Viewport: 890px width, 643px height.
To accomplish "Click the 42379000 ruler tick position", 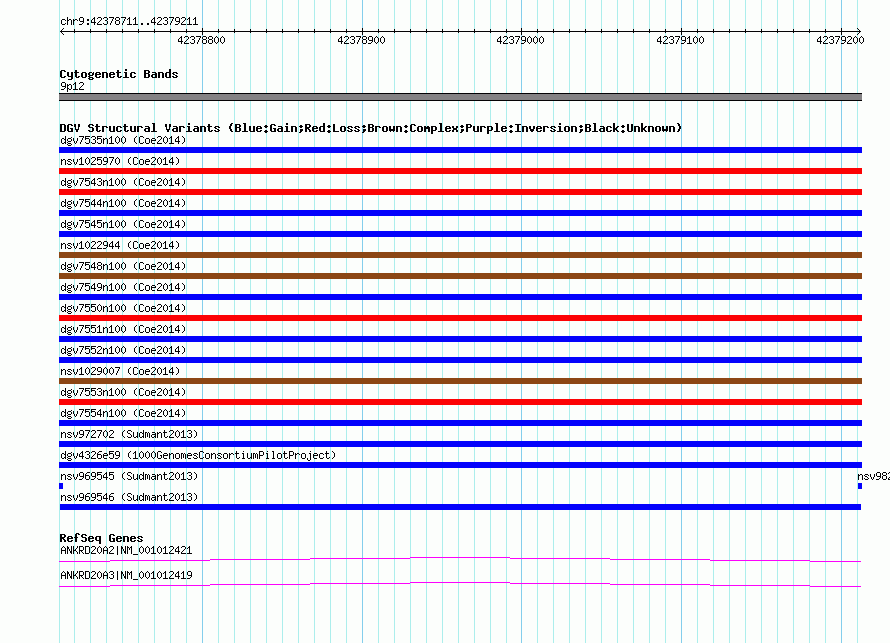I will (x=521, y=40).
